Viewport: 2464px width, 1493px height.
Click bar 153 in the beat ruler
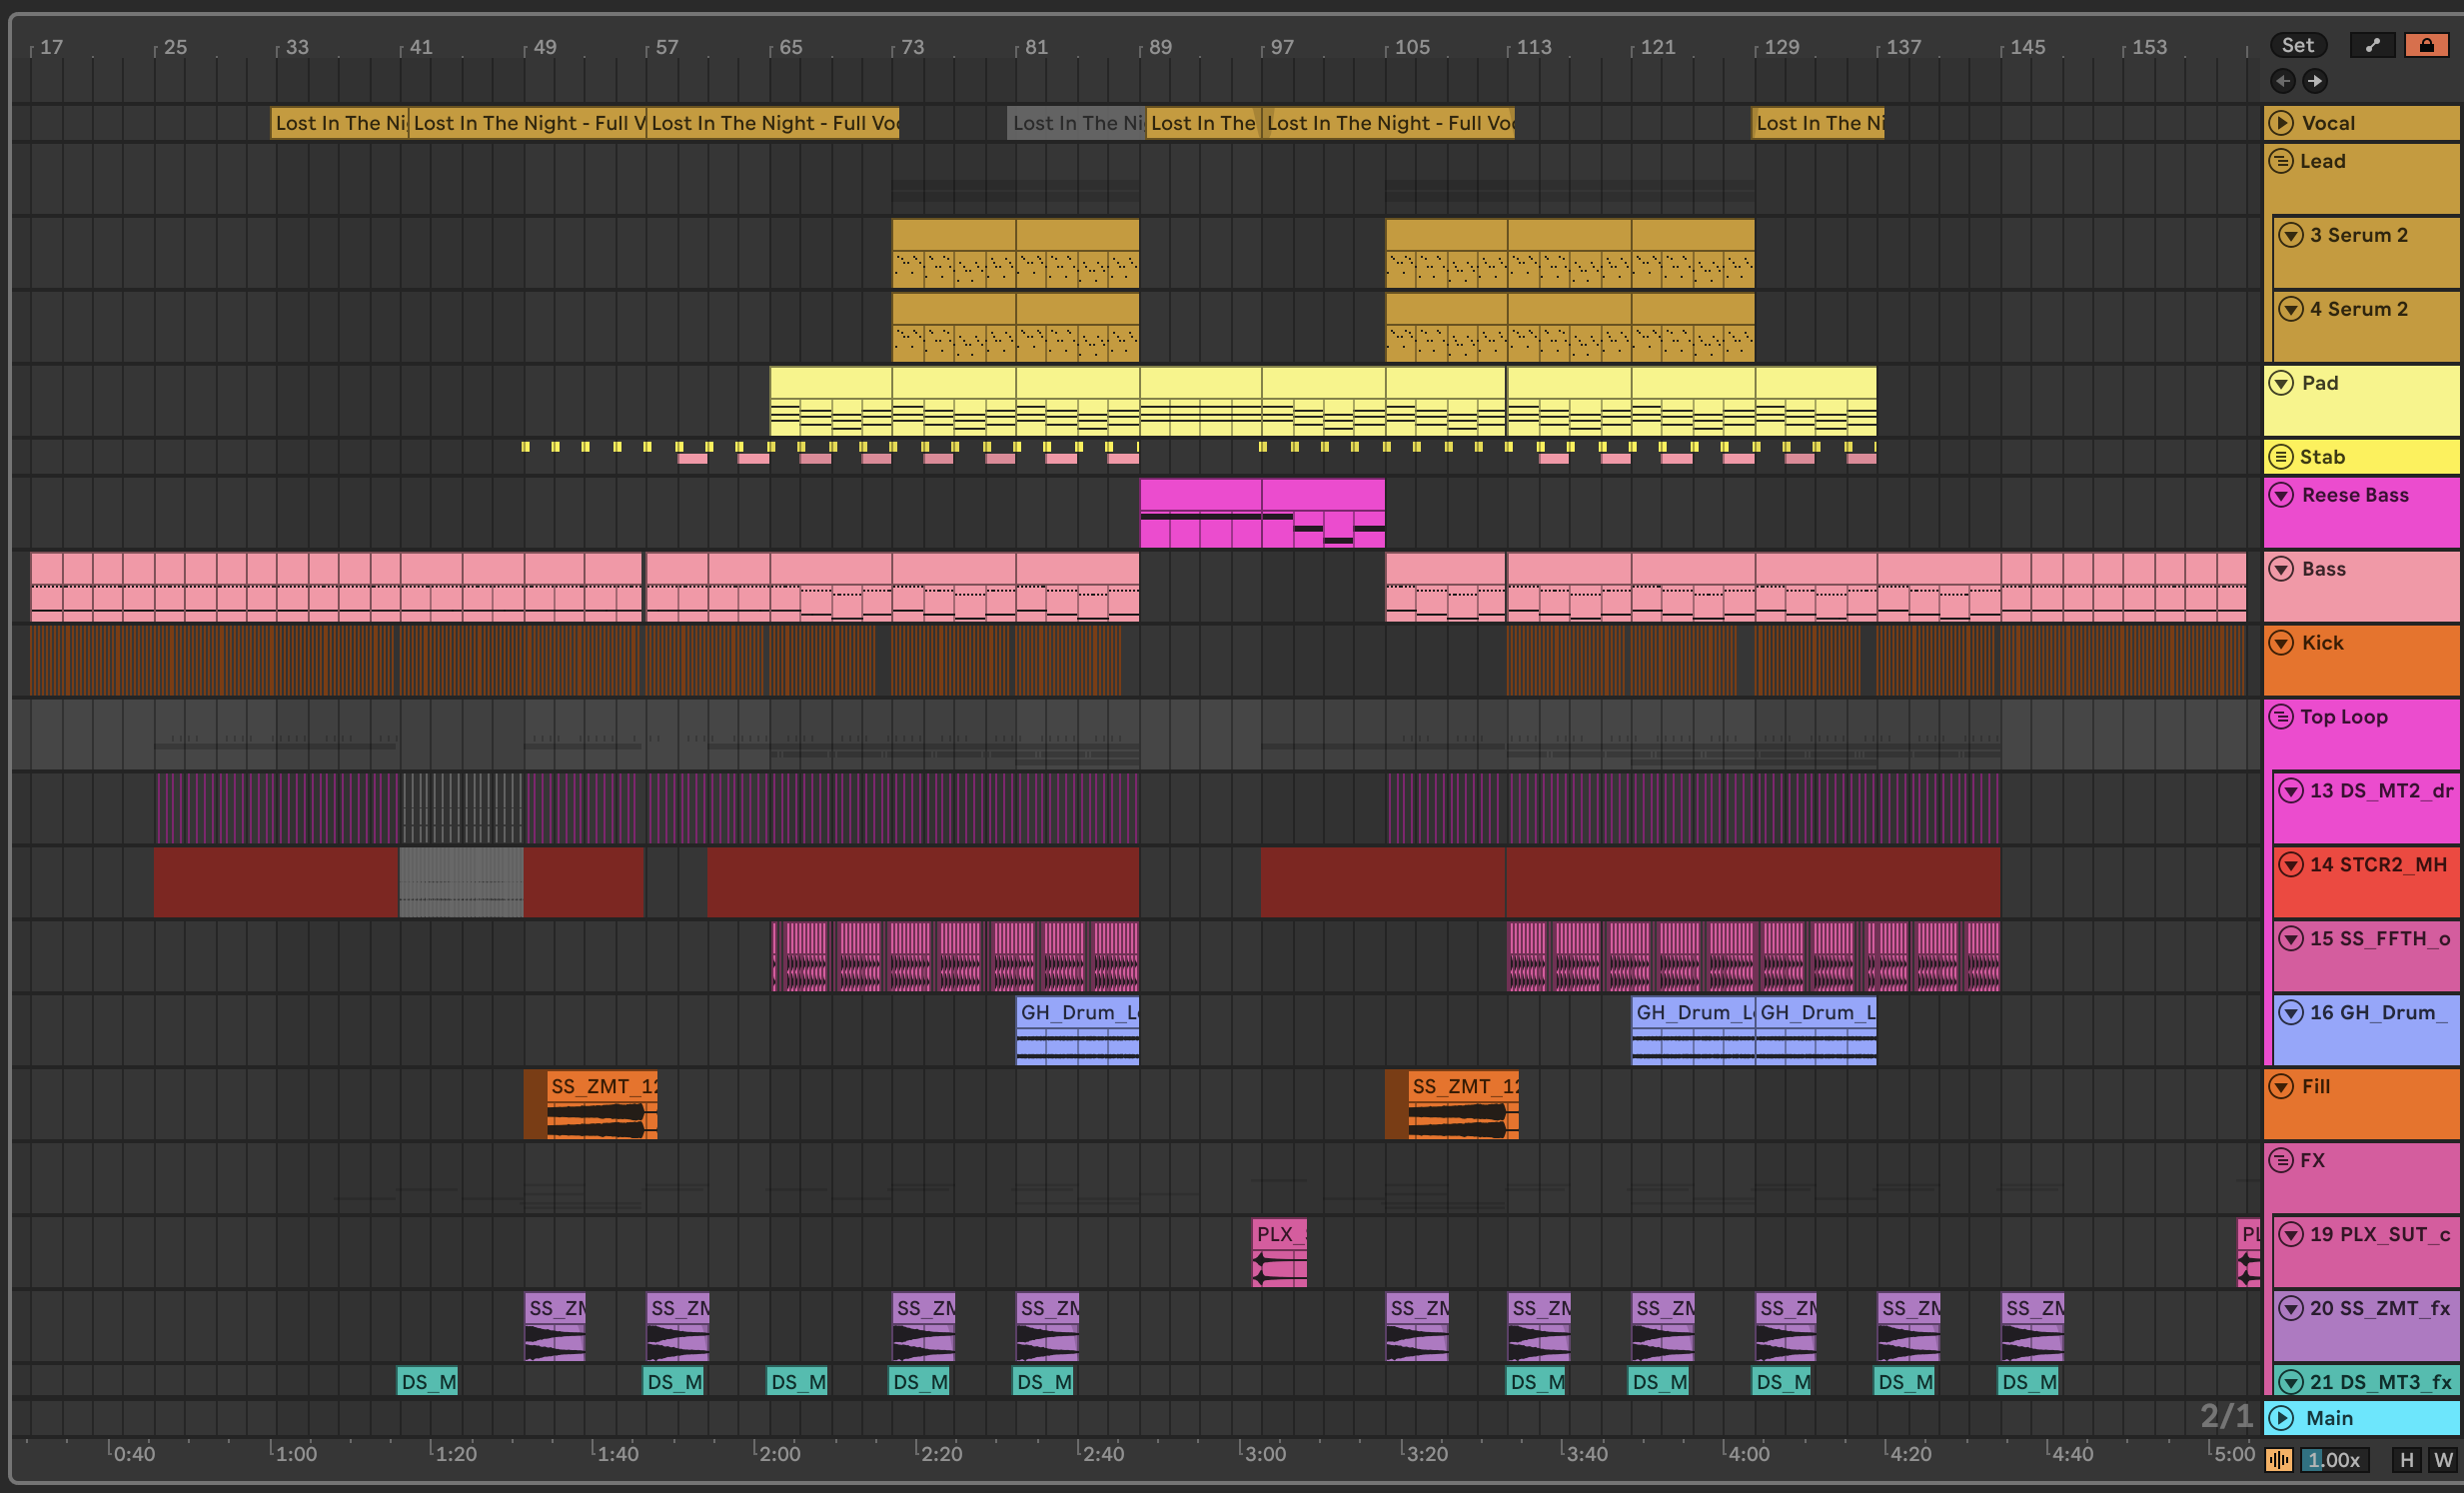pyautogui.click(x=2149, y=47)
